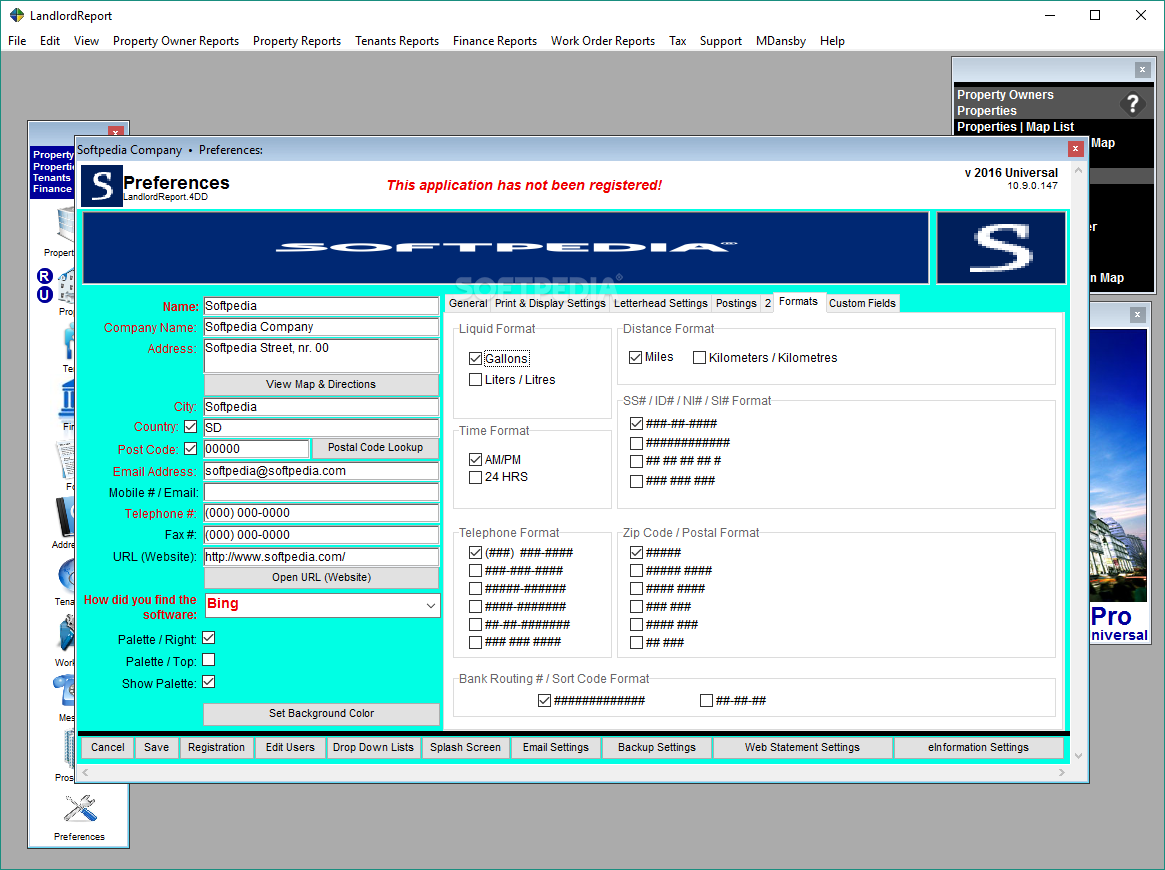Click the question mark help icon

[1132, 103]
